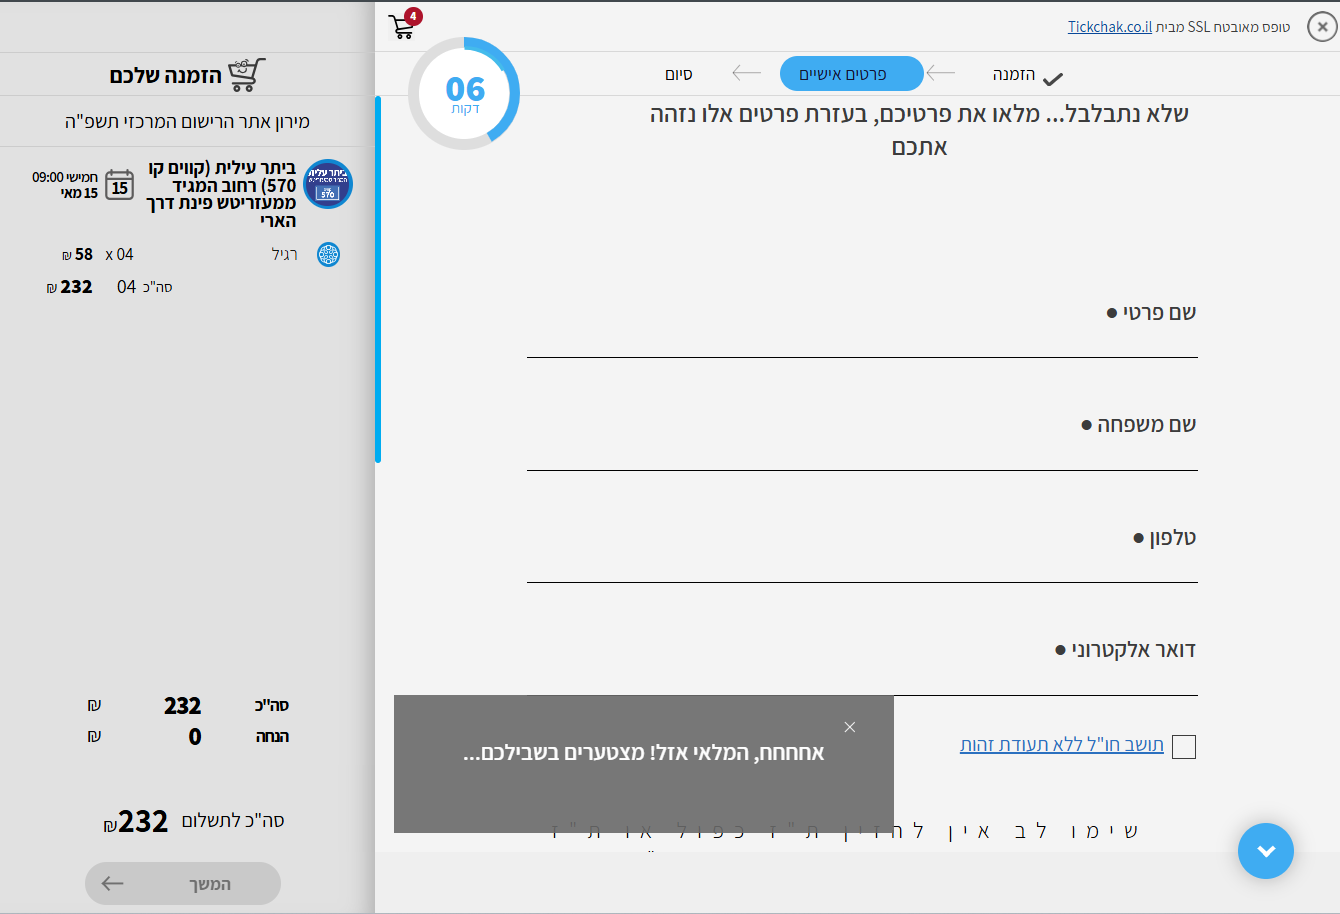This screenshot has width=1340, height=914.
Task: Click the checkmark next to הזמנה
Action: click(x=1052, y=78)
